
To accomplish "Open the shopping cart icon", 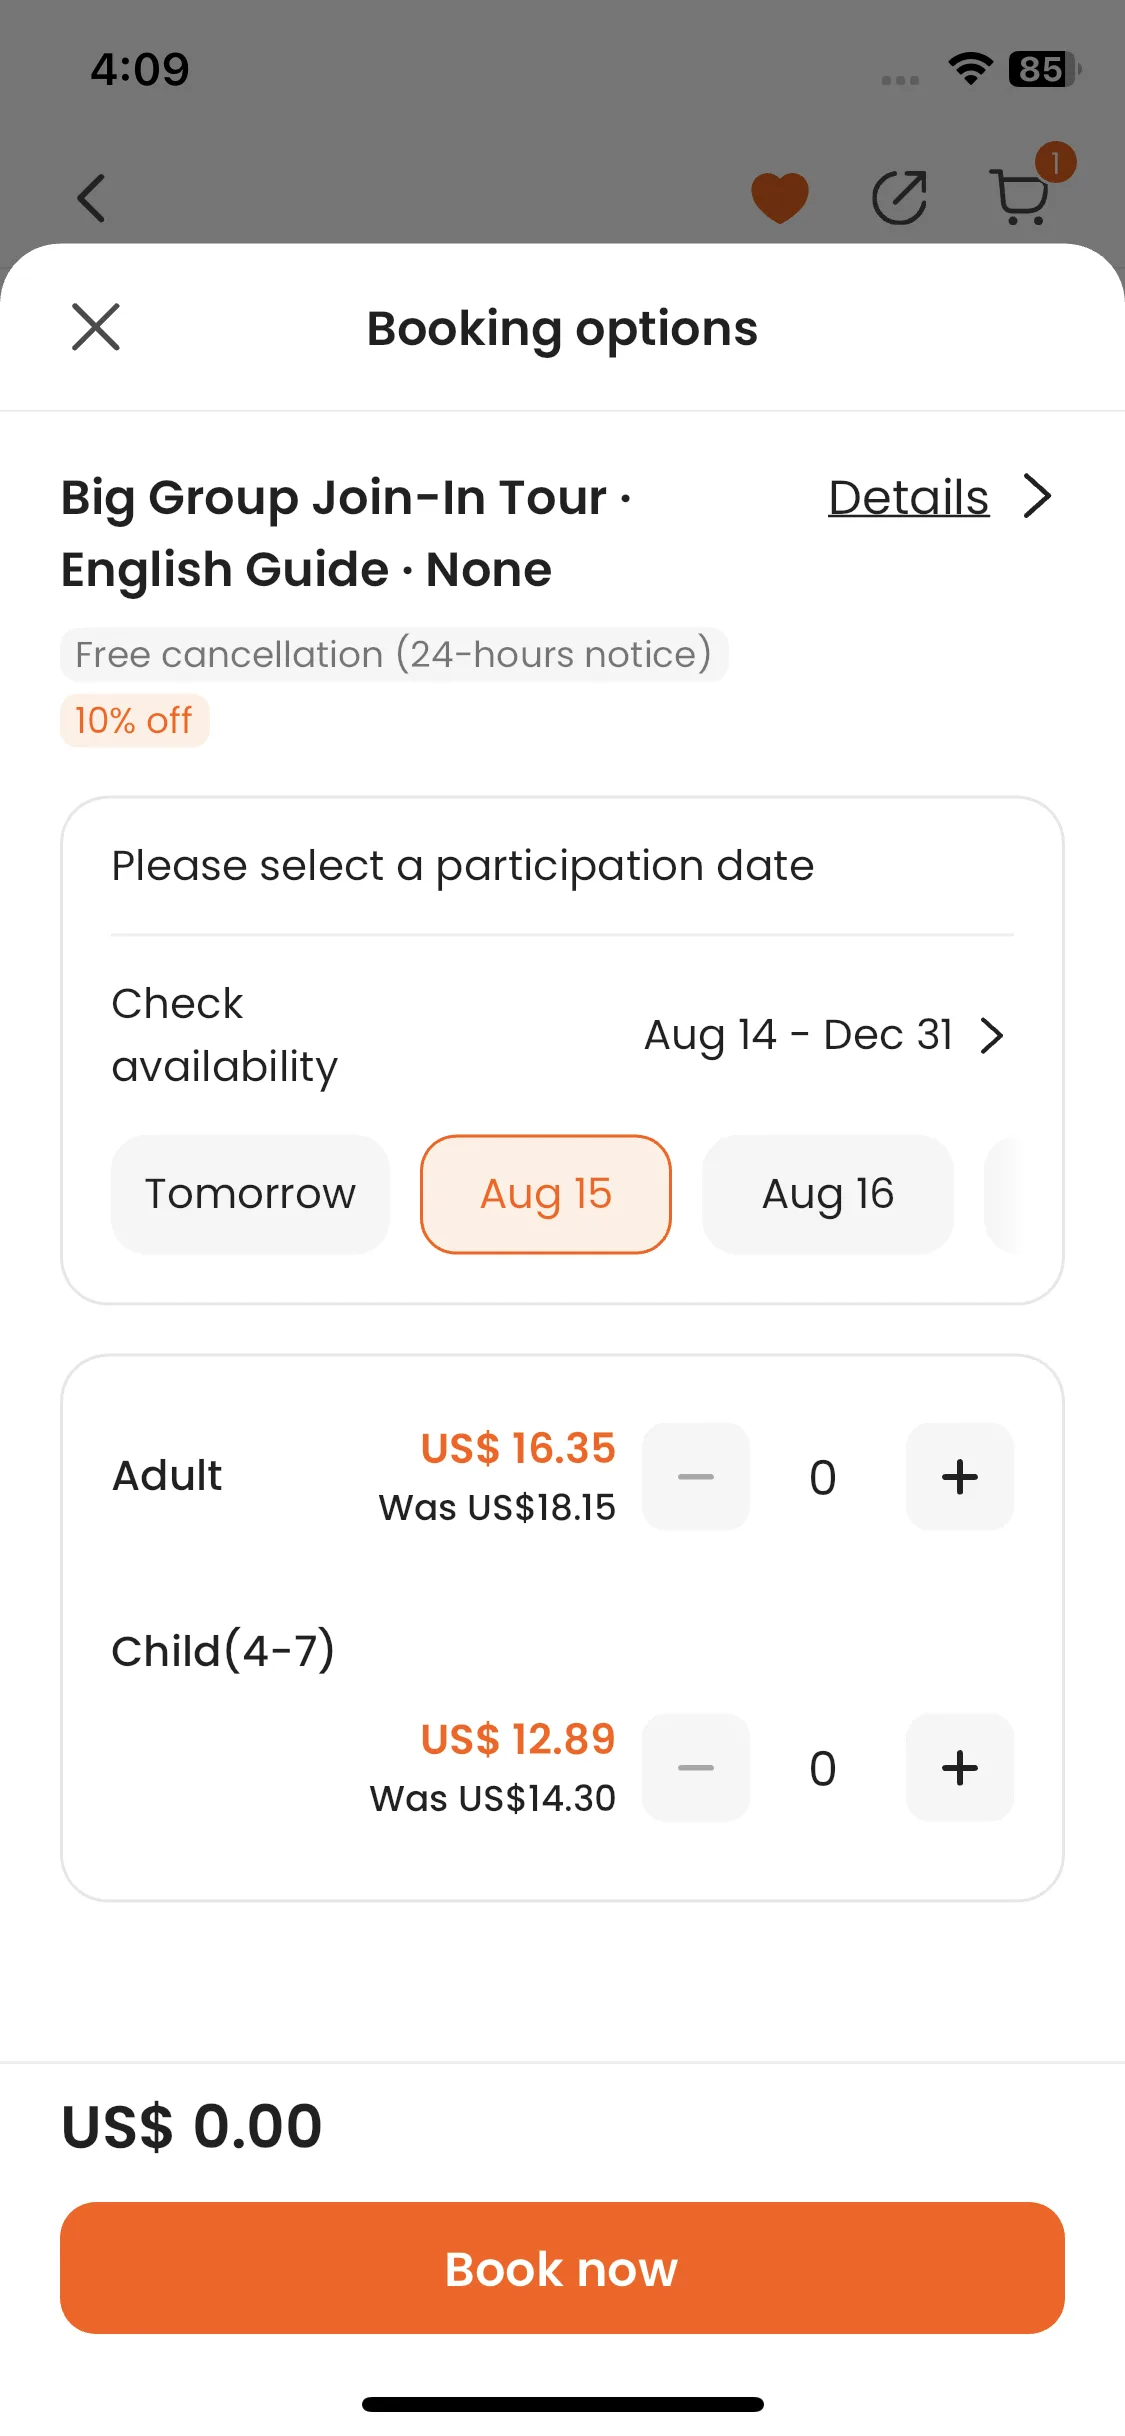I will pyautogui.click(x=1020, y=196).
